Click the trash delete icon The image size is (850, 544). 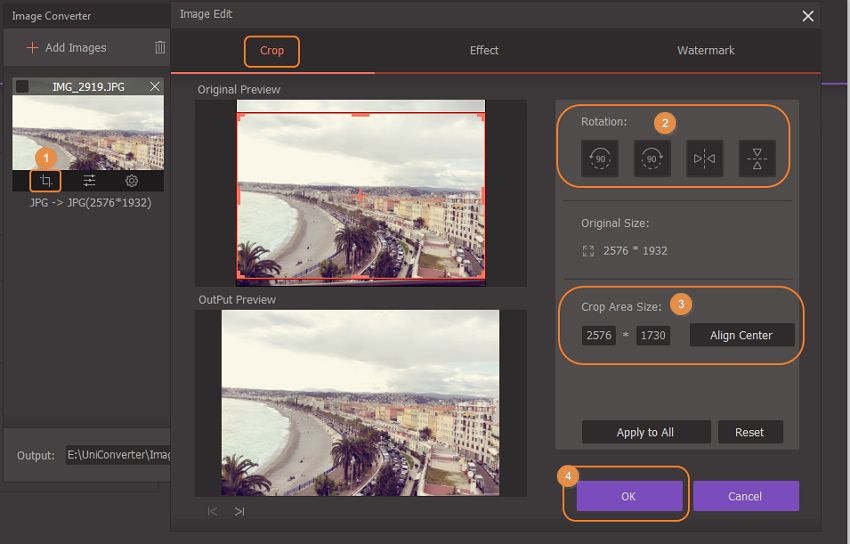pos(160,47)
